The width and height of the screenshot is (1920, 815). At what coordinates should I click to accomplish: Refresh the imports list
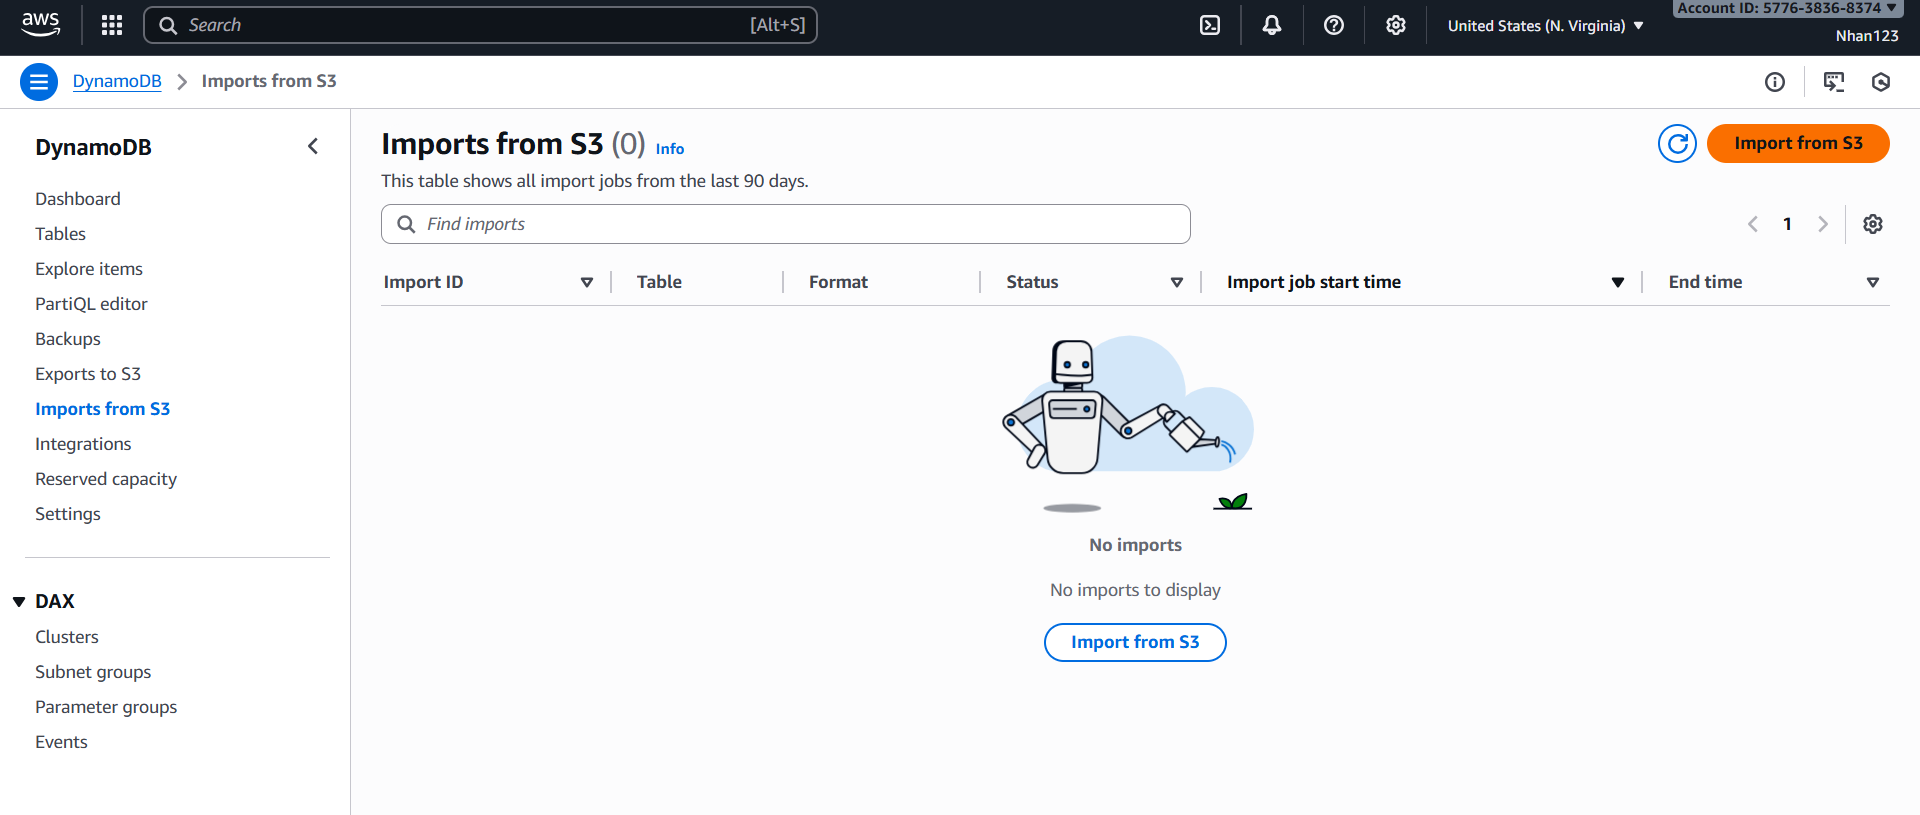[1677, 143]
